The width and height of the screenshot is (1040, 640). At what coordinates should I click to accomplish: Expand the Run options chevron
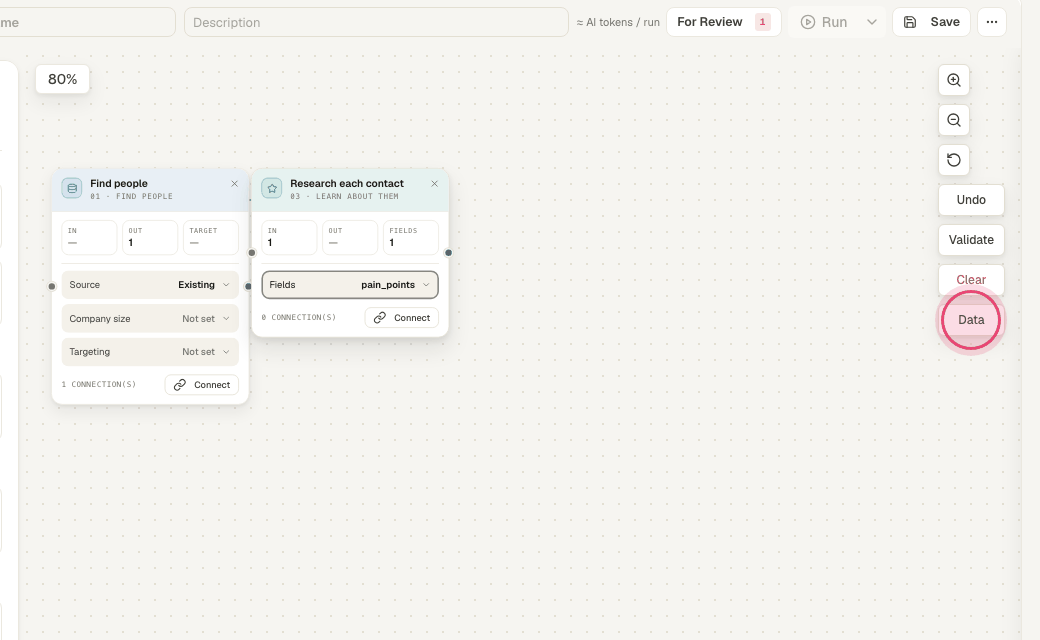[872, 22]
